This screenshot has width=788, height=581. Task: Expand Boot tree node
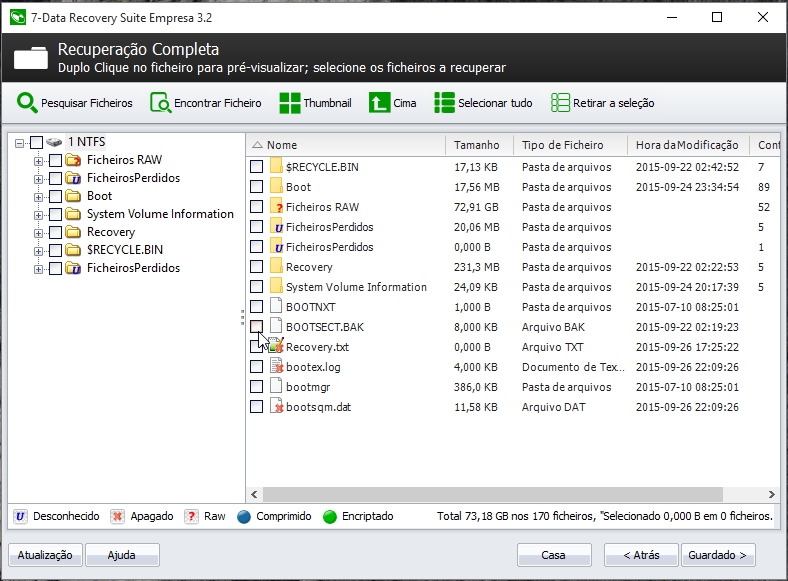click(x=38, y=198)
